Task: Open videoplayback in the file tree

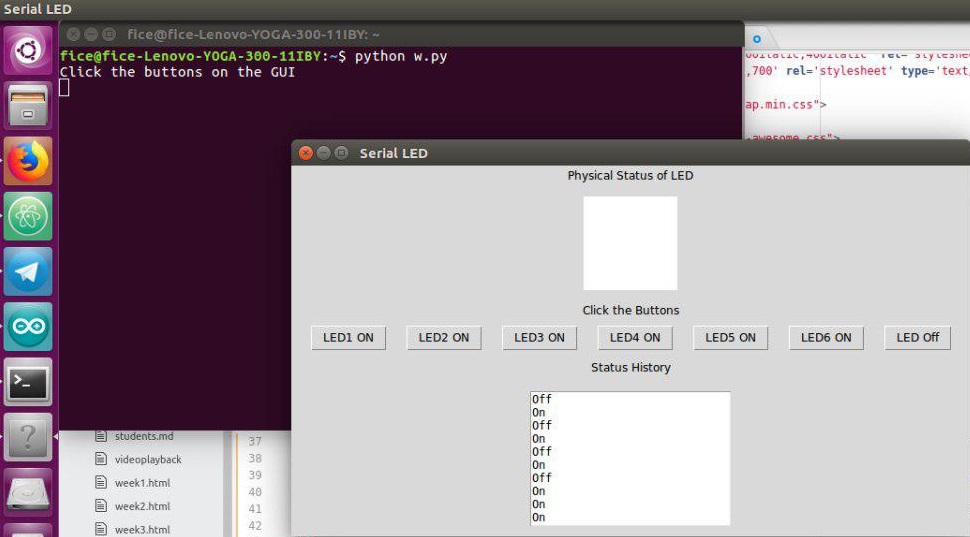Action: point(148,460)
